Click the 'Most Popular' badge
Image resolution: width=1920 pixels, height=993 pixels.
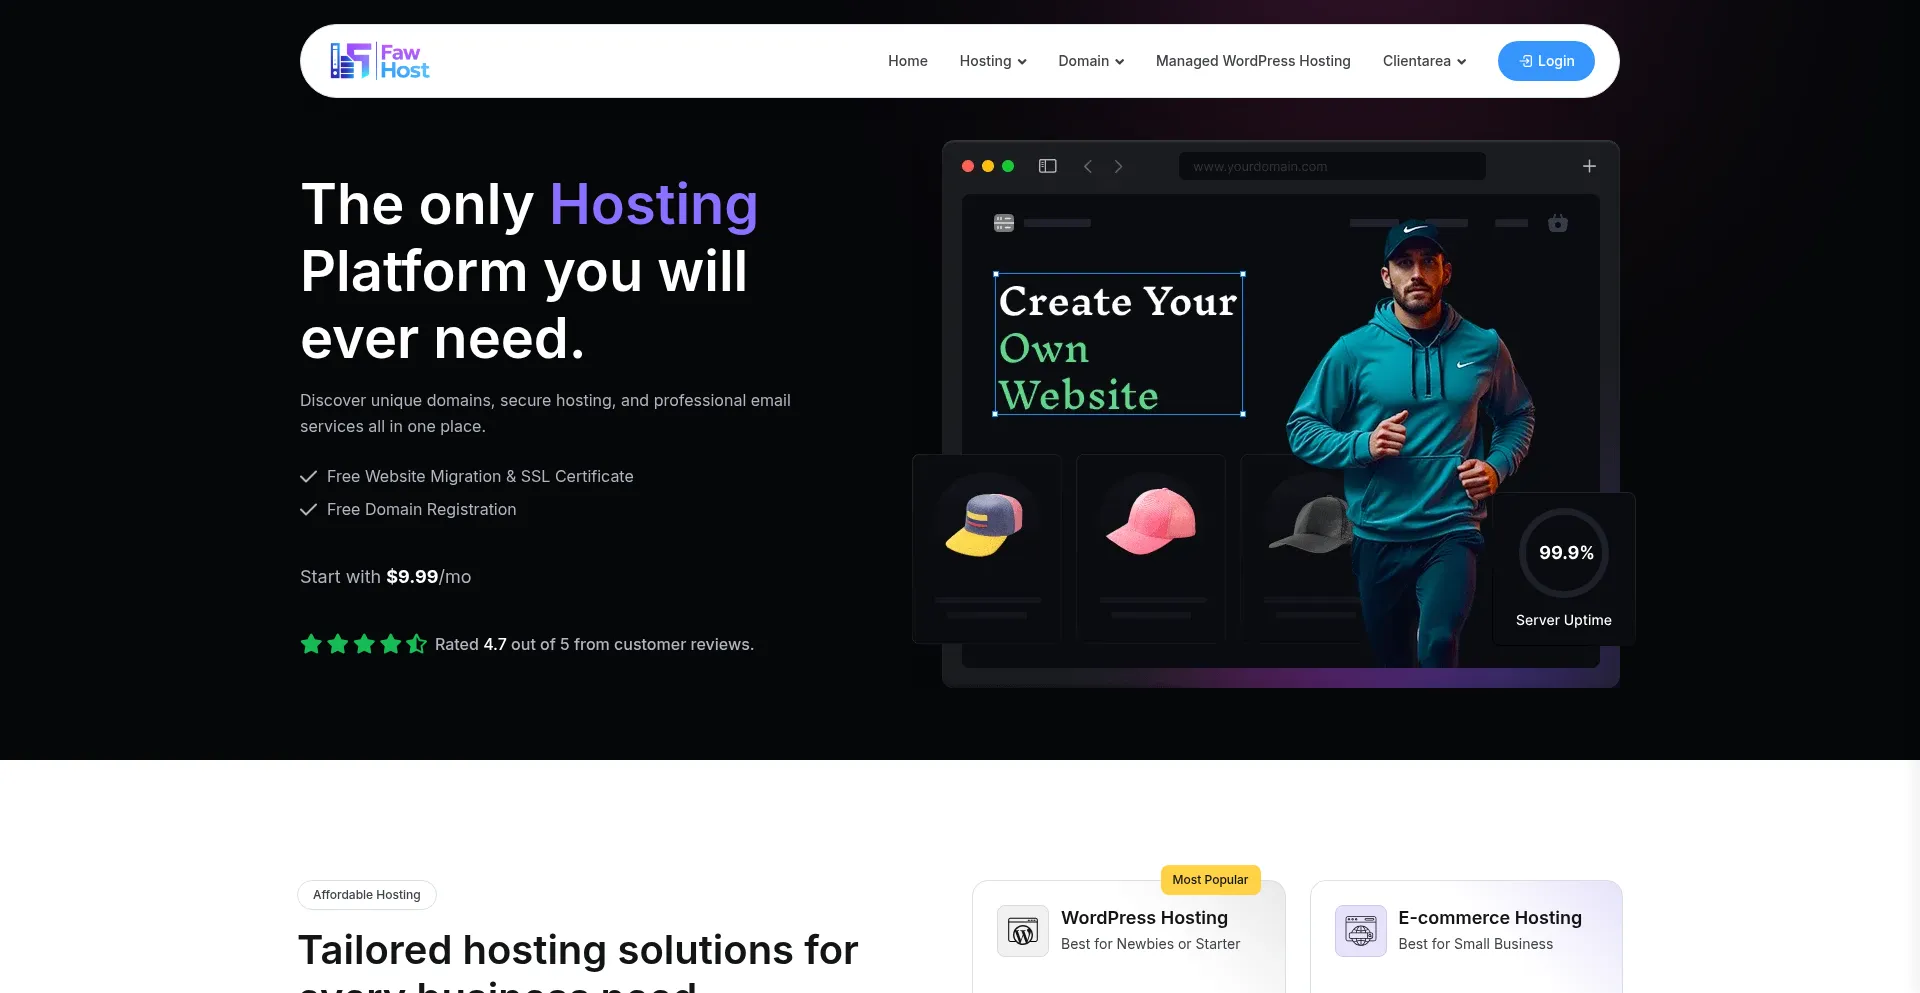click(1210, 880)
